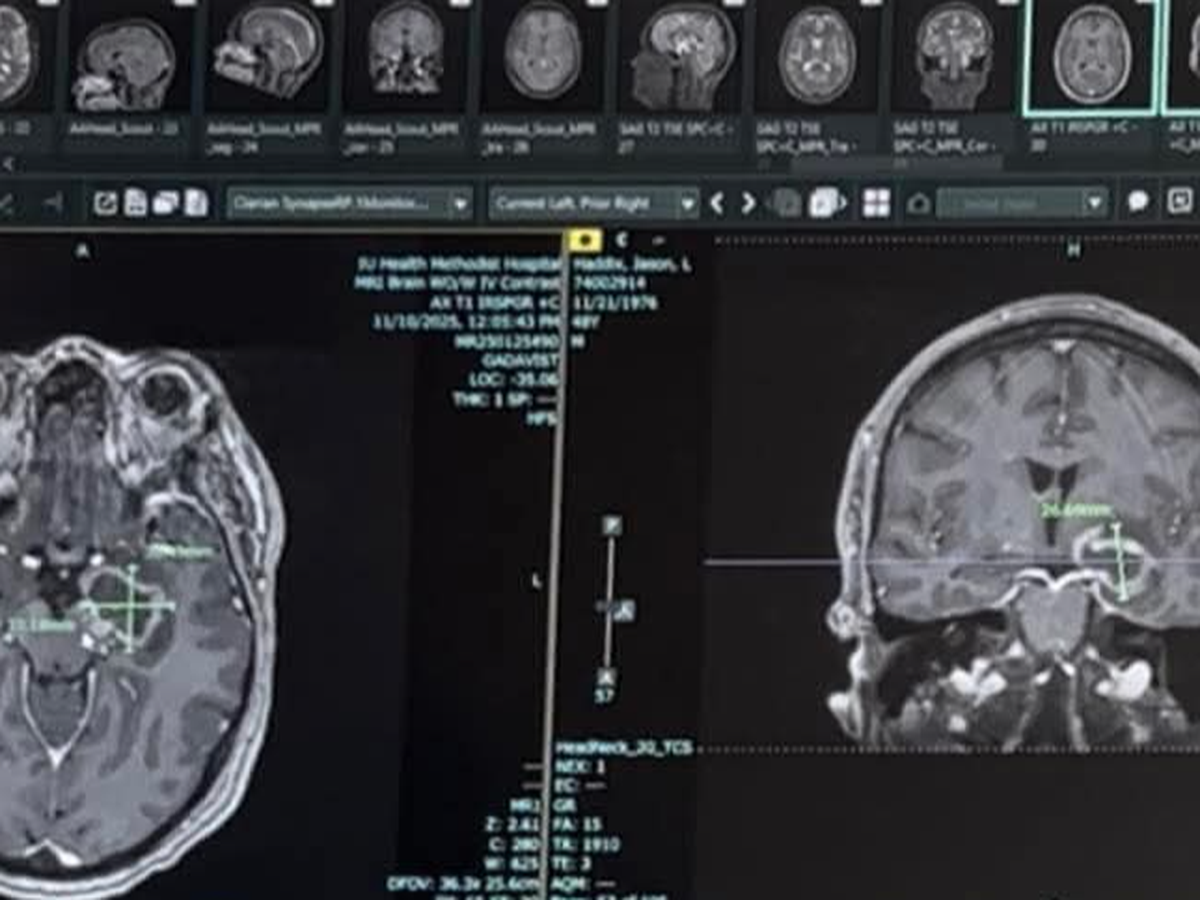1200x900 pixels.
Task: Toggle the crescent icon next to yellow marker
Action: pyautogui.click(x=621, y=240)
